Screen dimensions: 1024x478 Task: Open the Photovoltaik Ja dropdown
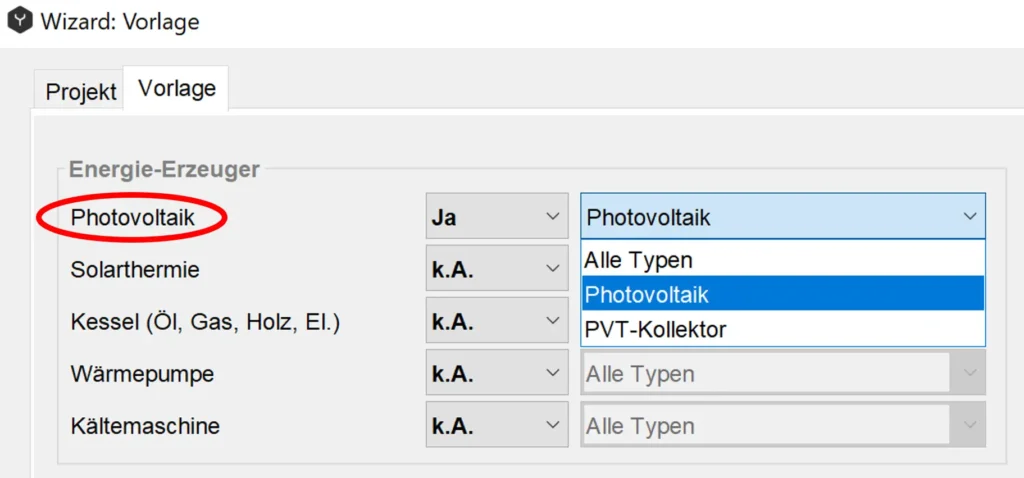[497, 215]
